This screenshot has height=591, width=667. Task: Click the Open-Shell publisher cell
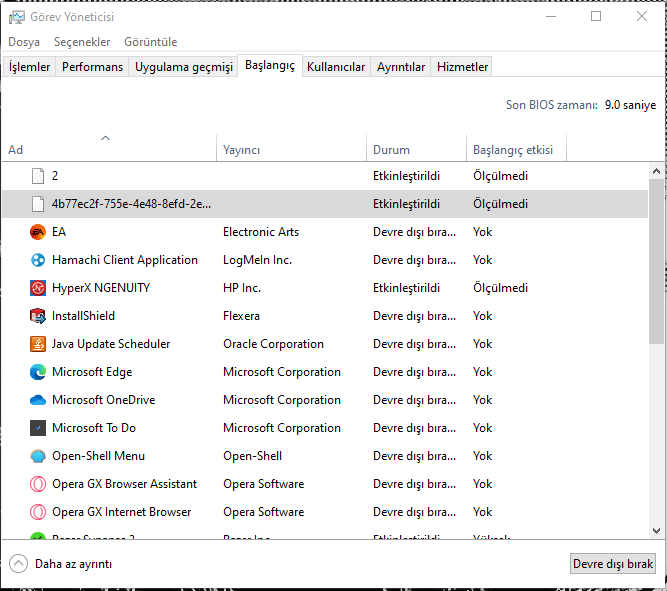click(x=253, y=456)
